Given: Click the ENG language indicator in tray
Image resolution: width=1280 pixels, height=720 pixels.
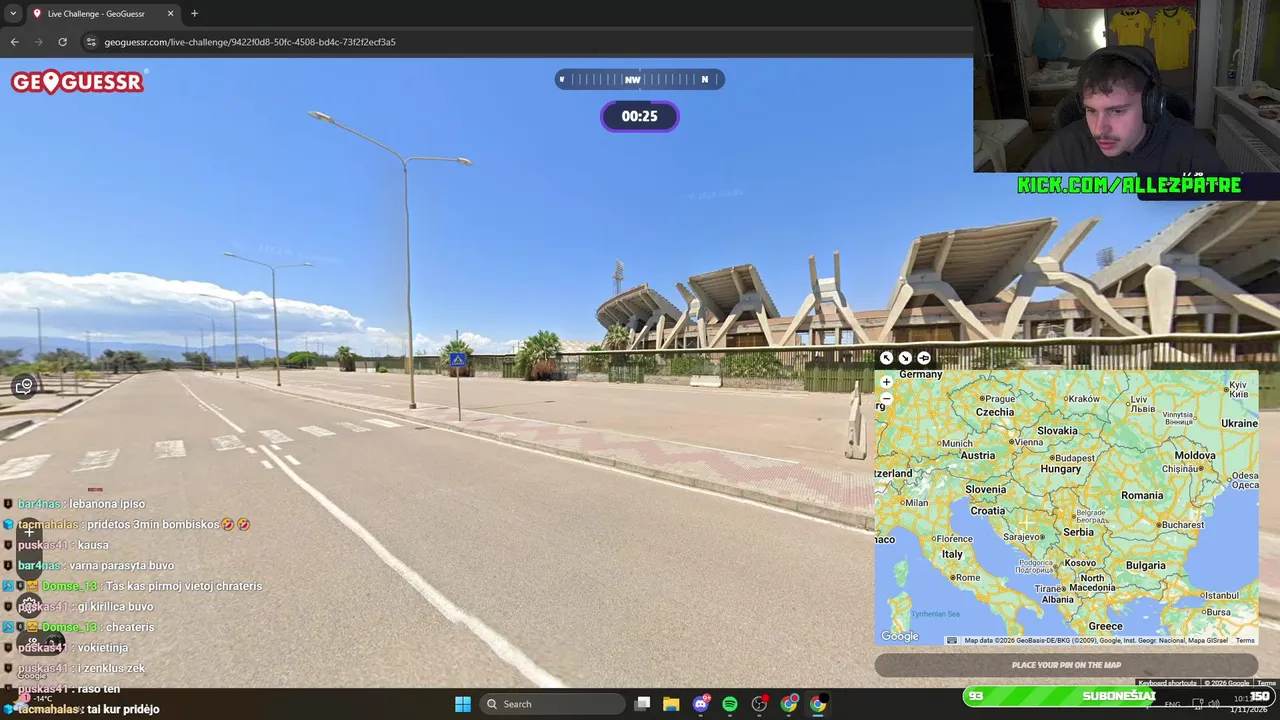Looking at the screenshot, I should (1172, 705).
